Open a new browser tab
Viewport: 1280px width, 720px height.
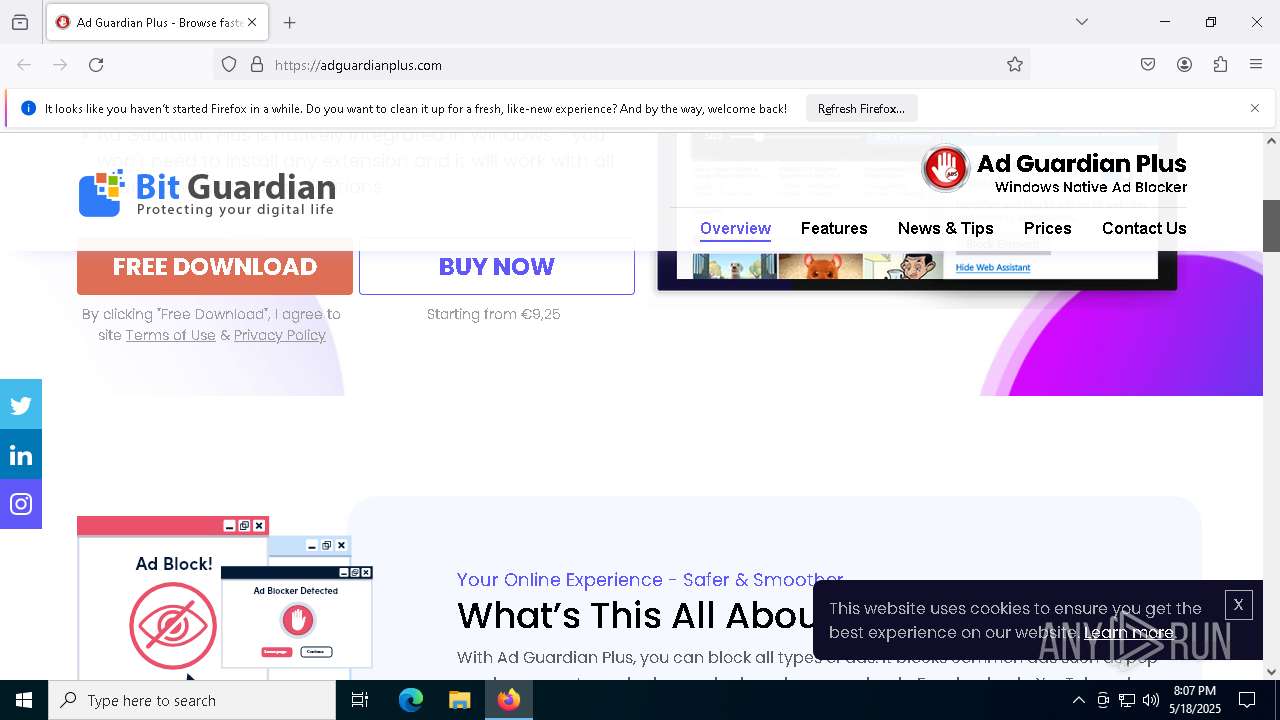[x=290, y=22]
